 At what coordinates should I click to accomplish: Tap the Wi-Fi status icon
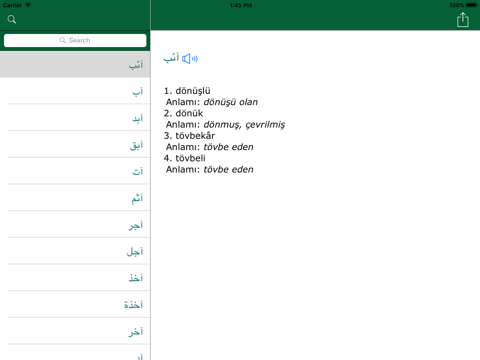pyautogui.click(x=28, y=5)
